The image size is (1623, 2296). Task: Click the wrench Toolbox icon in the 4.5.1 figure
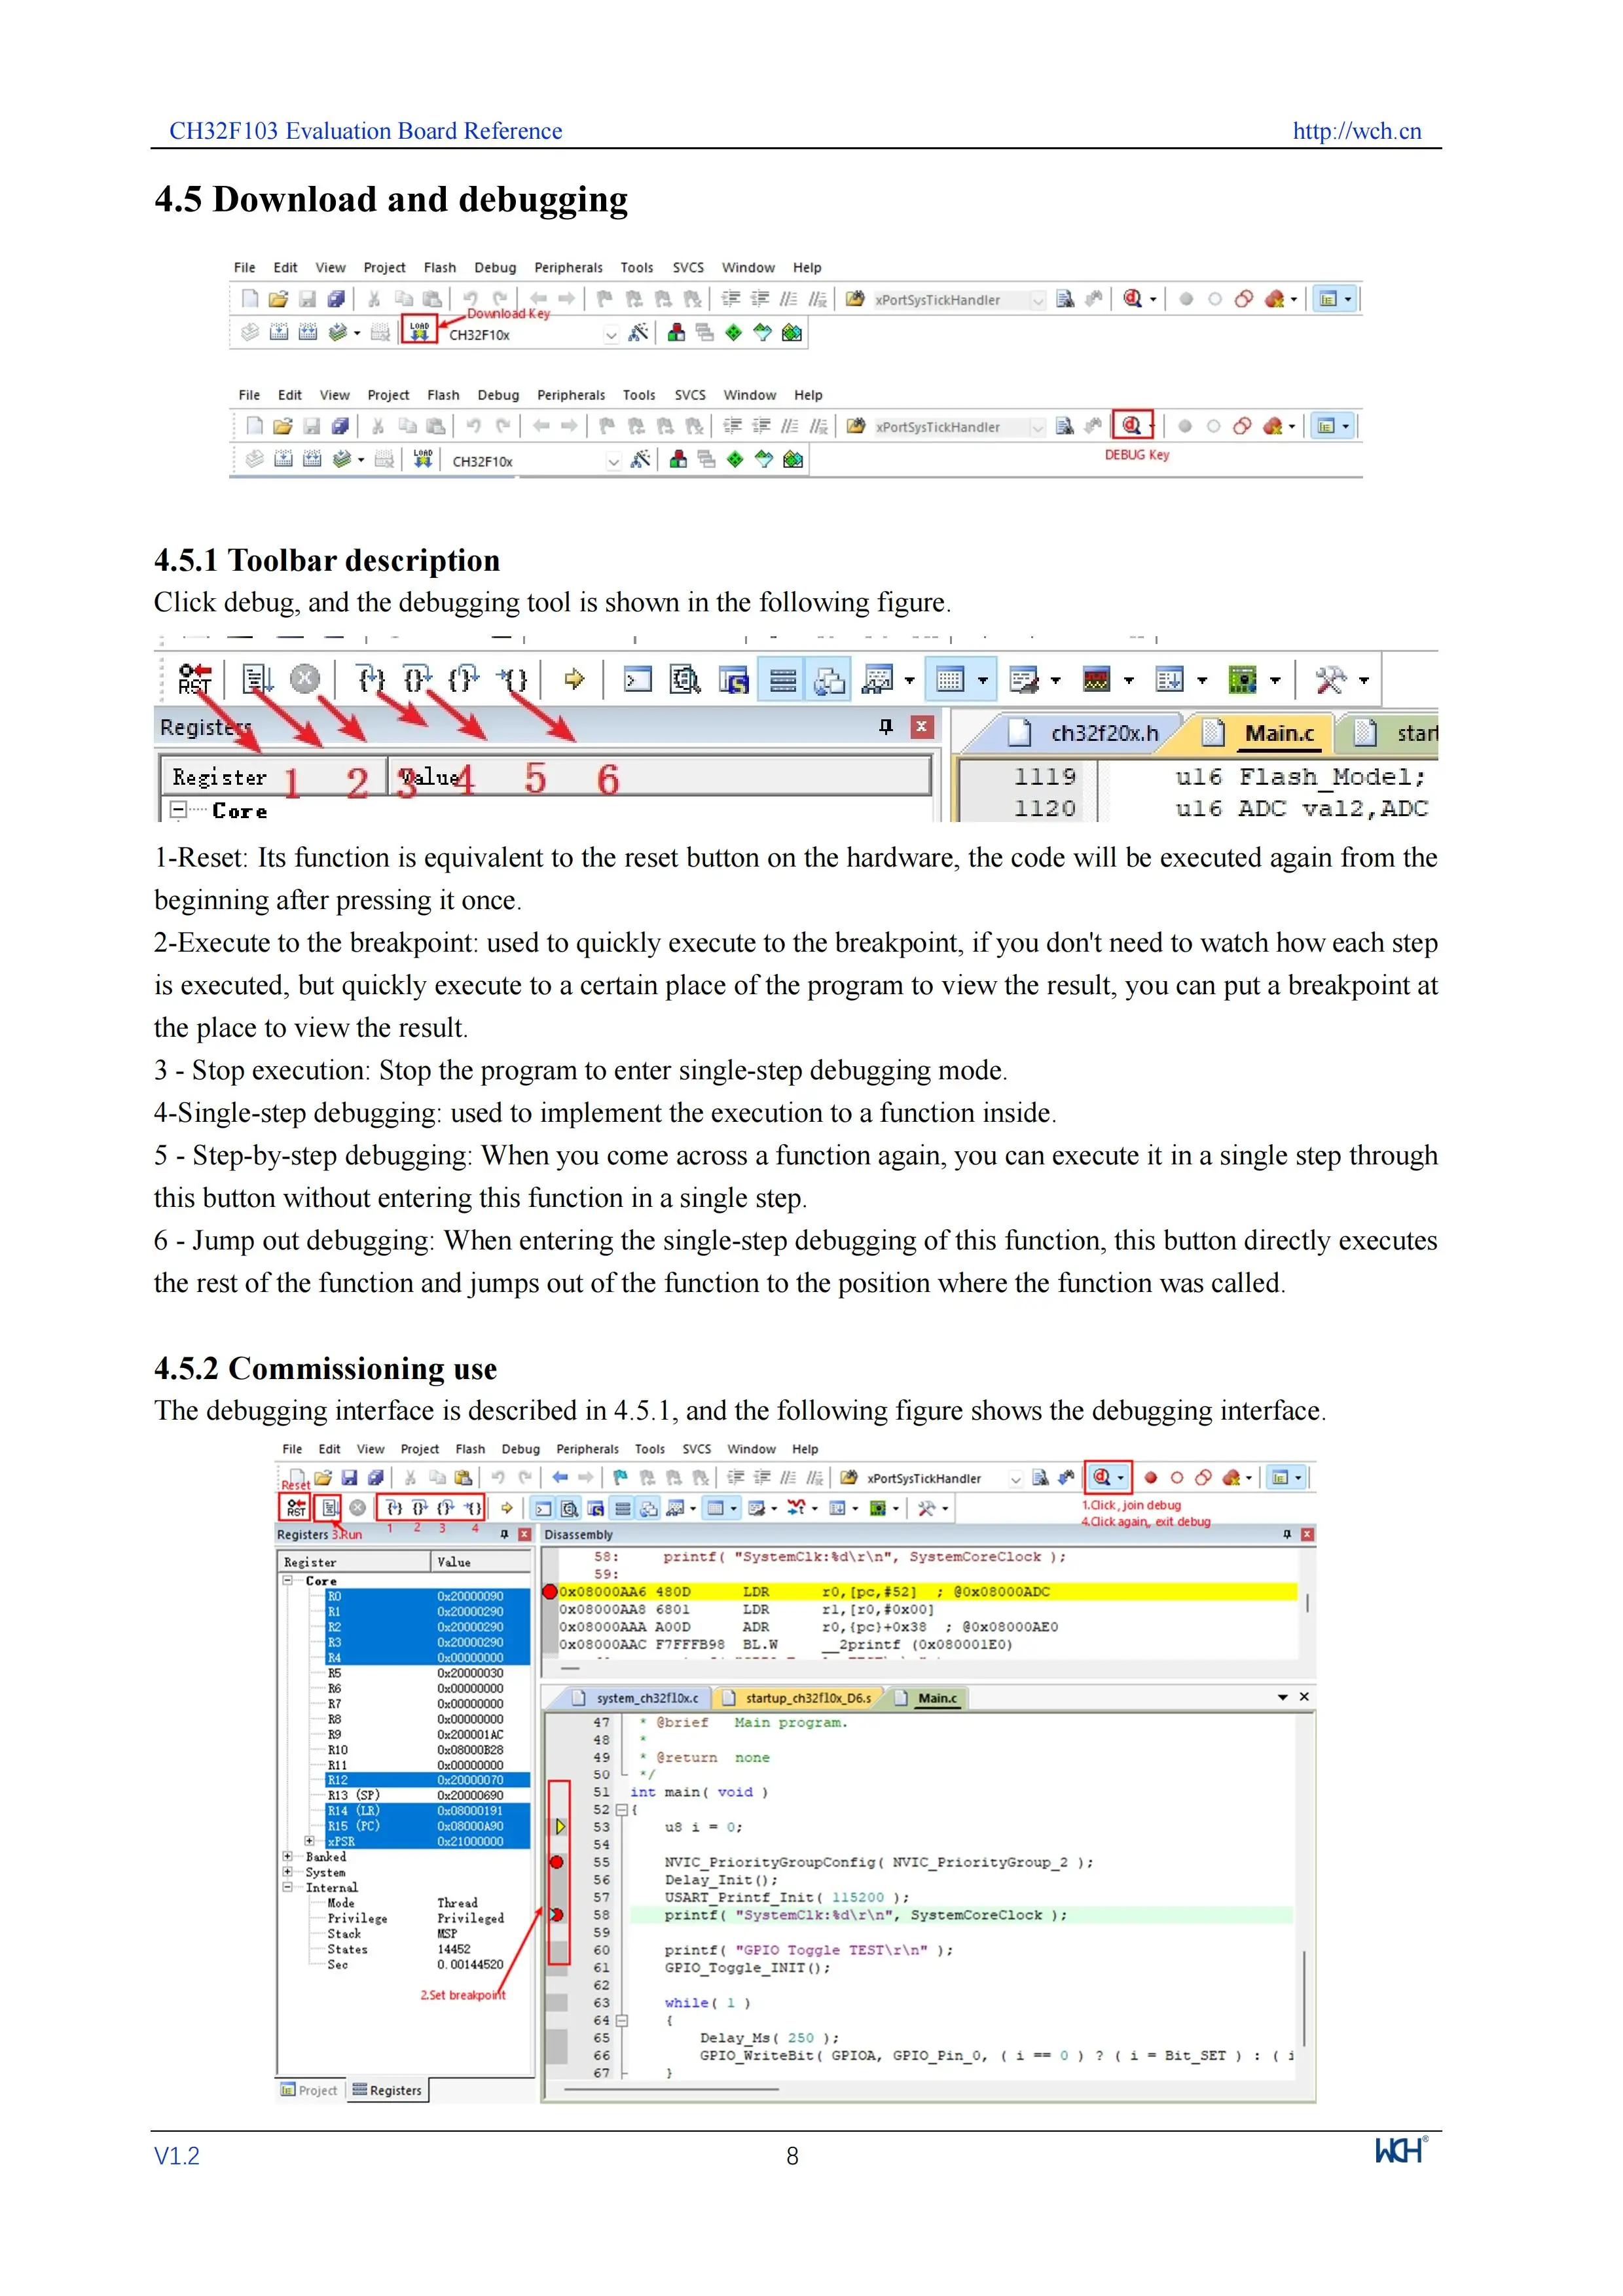pos(1331,680)
